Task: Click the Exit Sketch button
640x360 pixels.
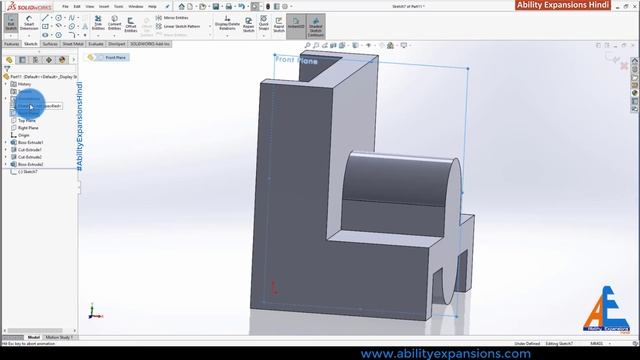Action: 11,23
